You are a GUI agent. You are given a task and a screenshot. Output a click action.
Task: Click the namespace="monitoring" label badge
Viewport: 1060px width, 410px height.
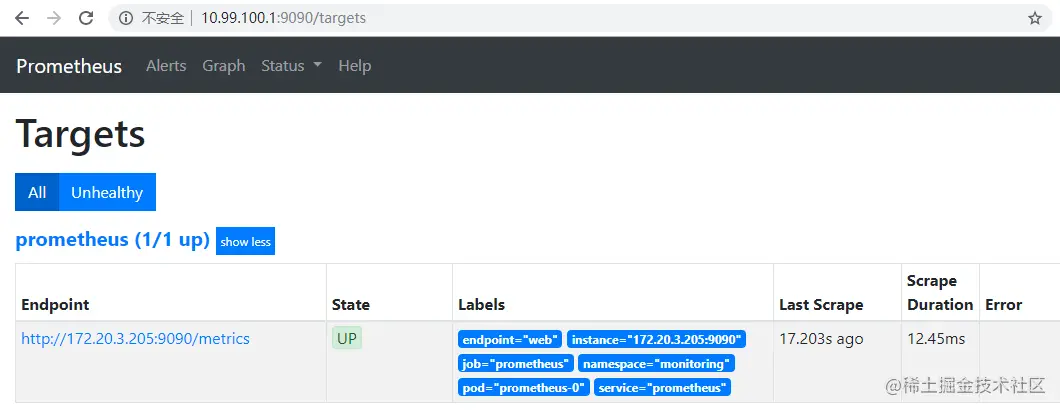pos(656,364)
